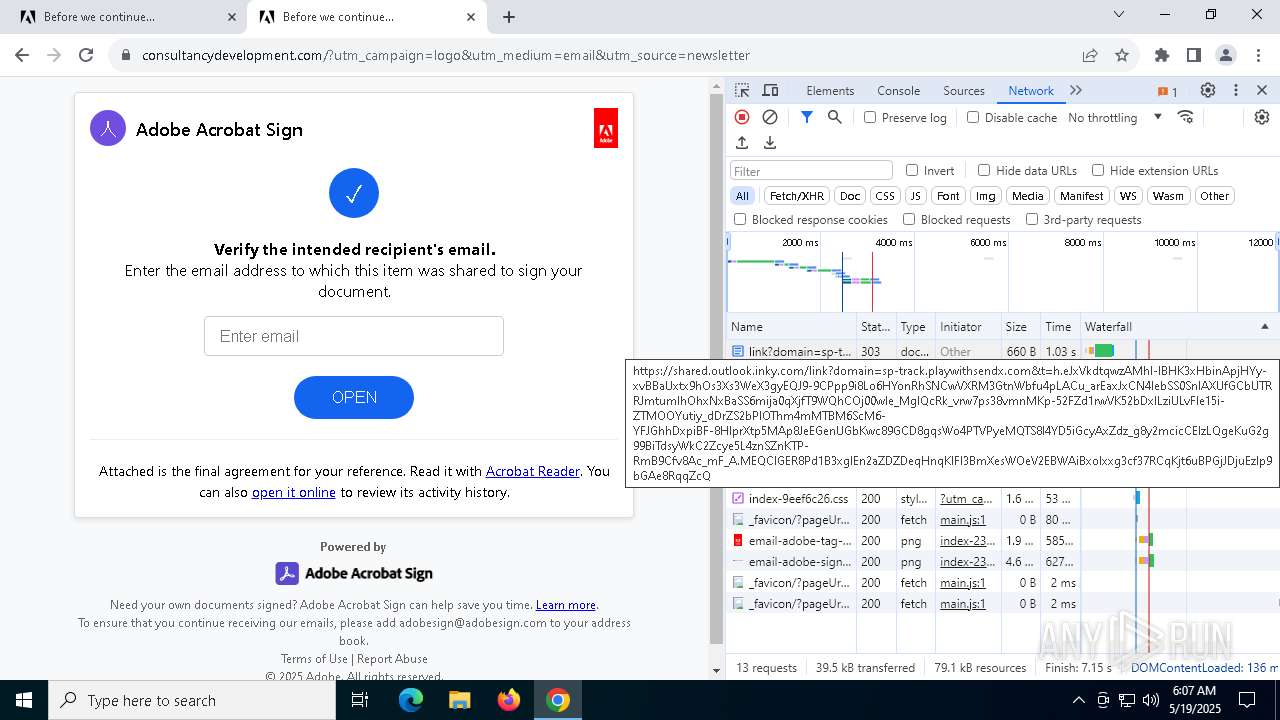This screenshot has width=1280, height=720.
Task: Enable the Disable cache checkbox
Action: 973,117
